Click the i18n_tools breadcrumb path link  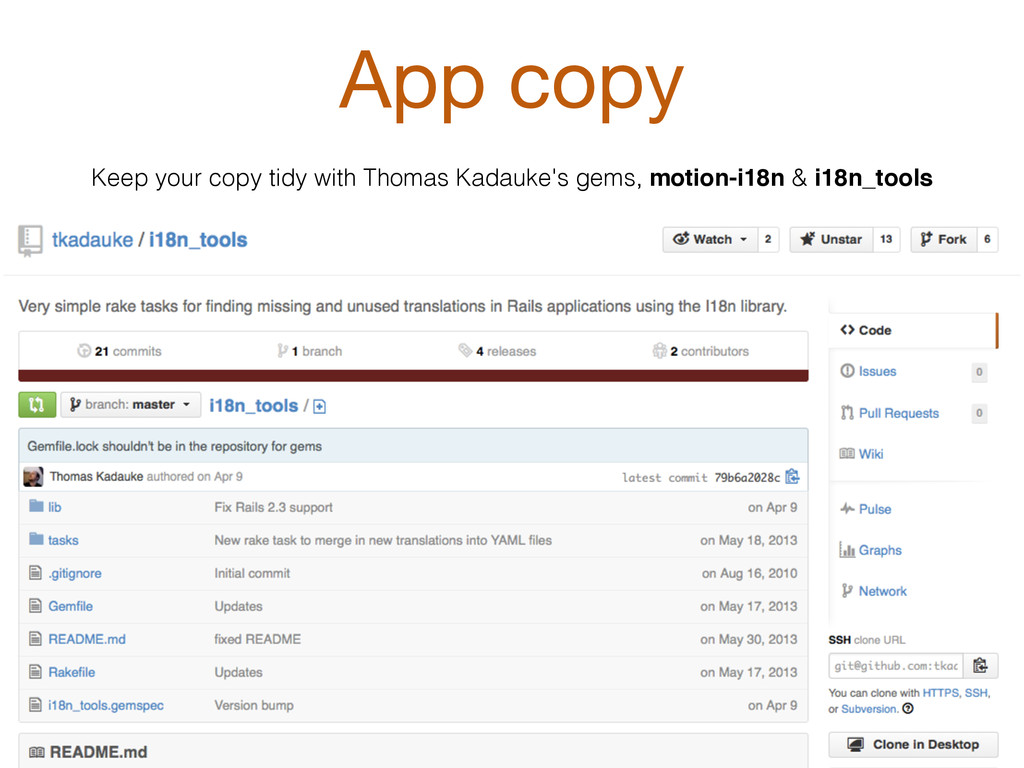253,406
